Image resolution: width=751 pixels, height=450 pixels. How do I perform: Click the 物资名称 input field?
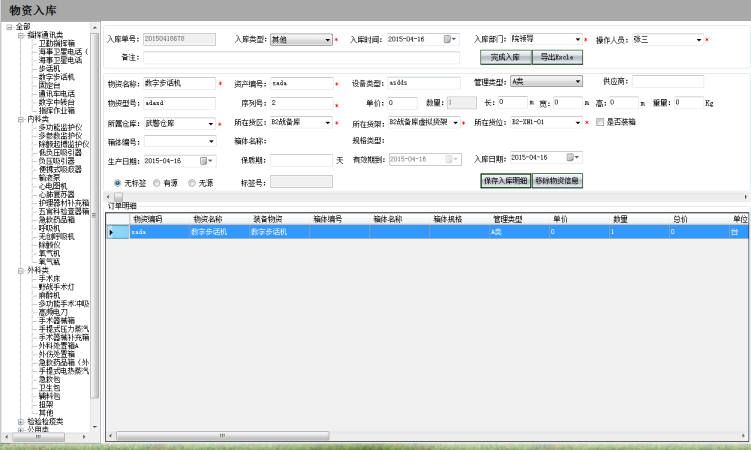click(179, 83)
